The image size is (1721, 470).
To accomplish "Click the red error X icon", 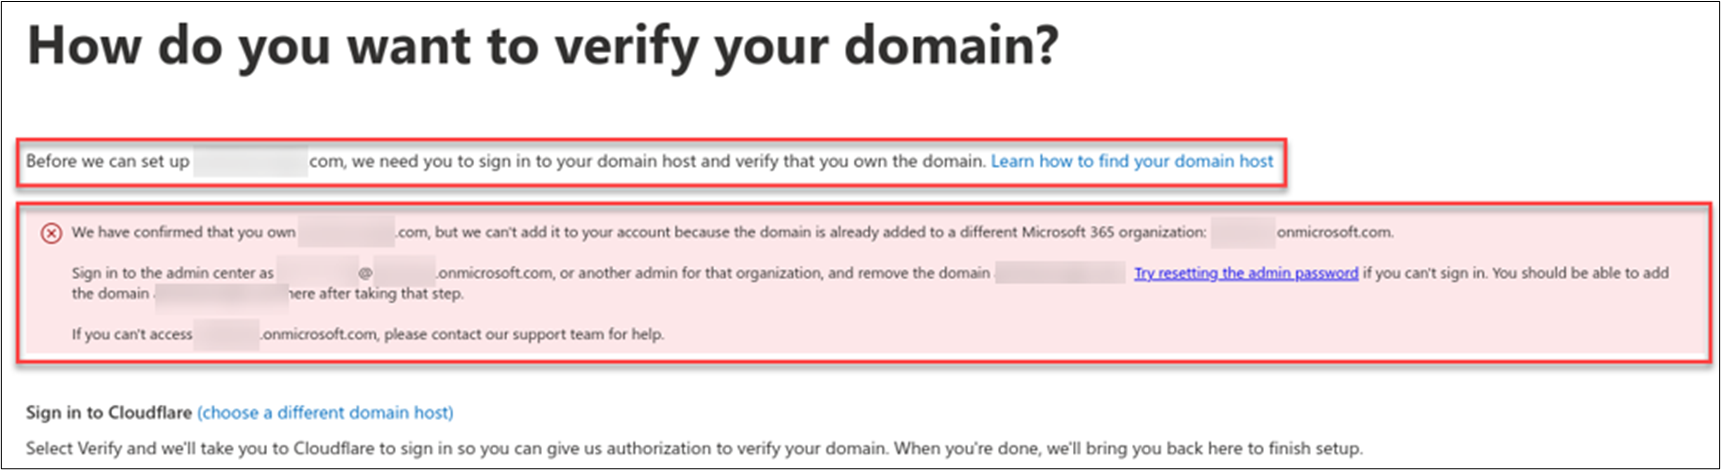I will 51,233.
